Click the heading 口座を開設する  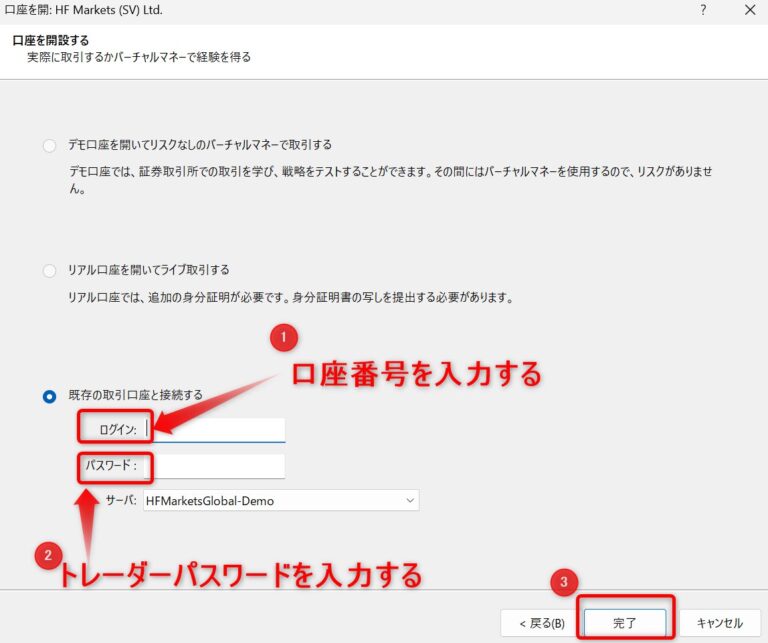pyautogui.click(x=51, y=40)
